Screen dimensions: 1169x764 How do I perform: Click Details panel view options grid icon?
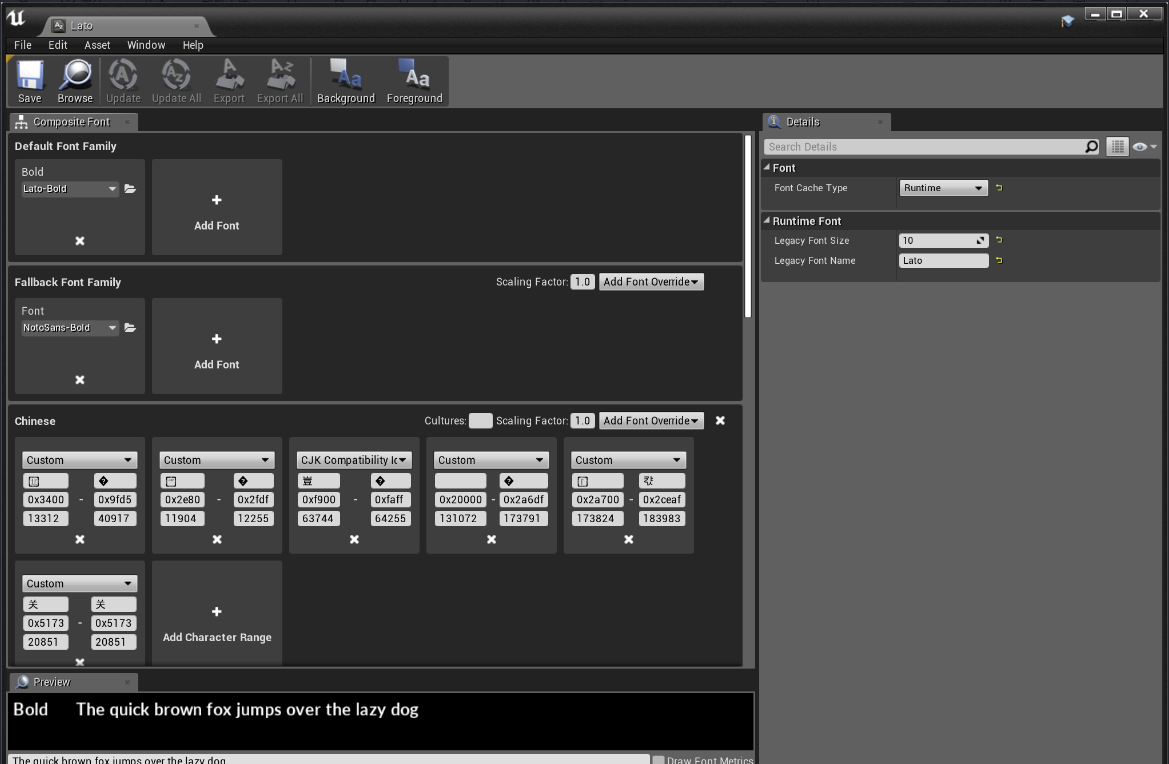(x=1117, y=147)
